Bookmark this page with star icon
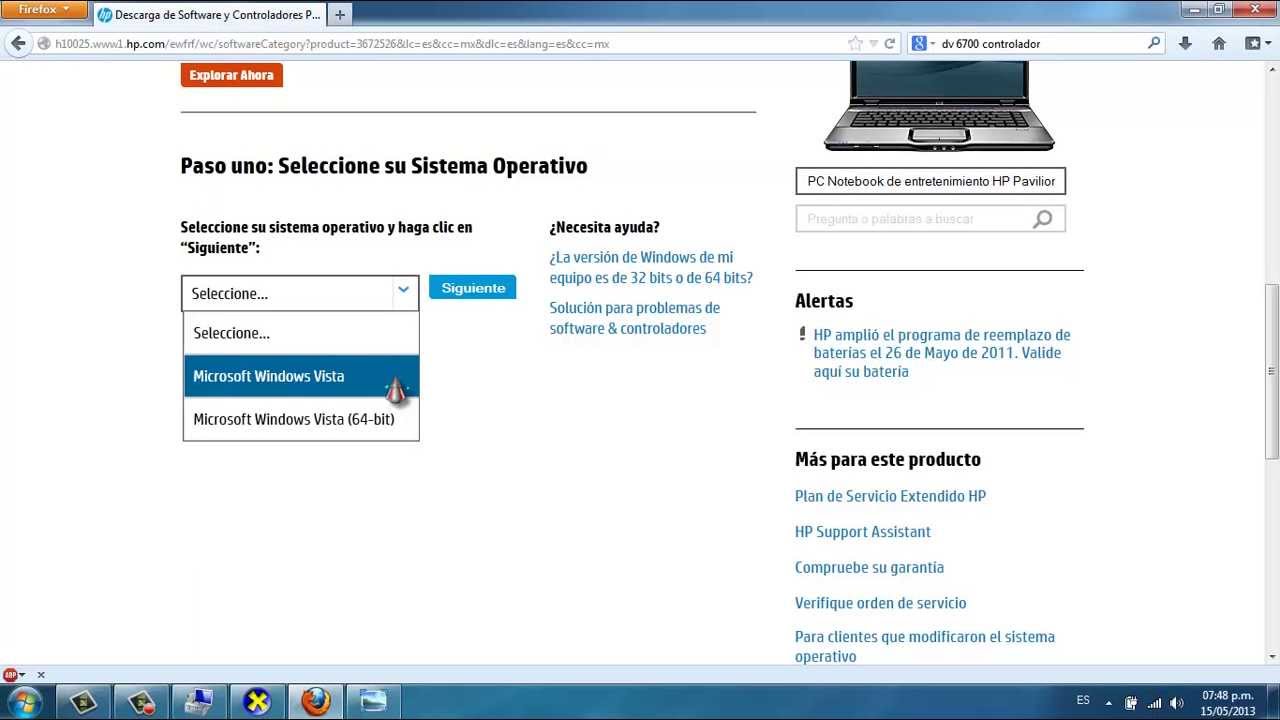The image size is (1280, 720). tap(855, 44)
